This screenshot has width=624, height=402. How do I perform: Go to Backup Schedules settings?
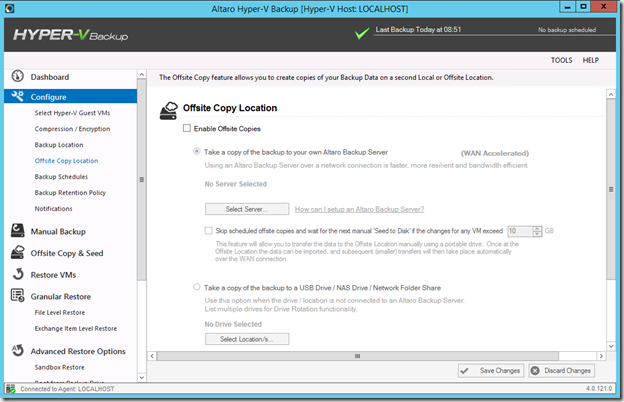pos(61,177)
